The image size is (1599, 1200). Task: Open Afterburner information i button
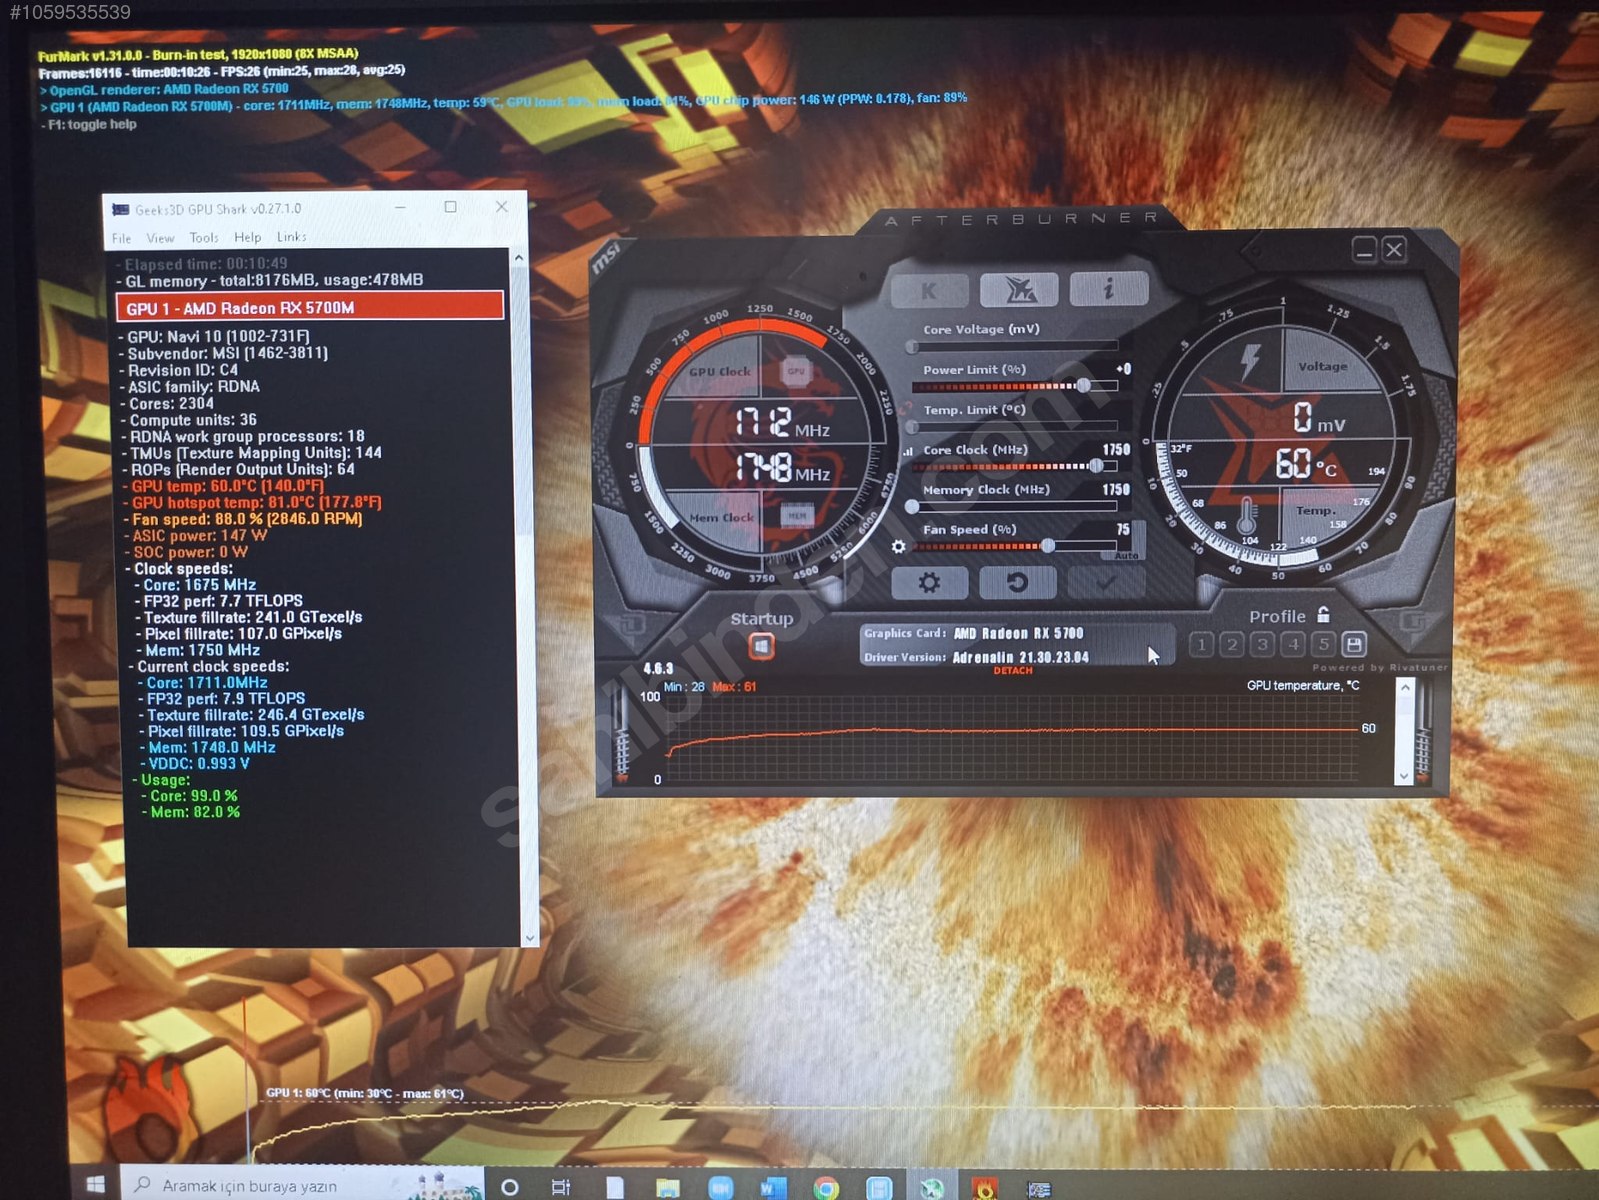click(x=1108, y=289)
